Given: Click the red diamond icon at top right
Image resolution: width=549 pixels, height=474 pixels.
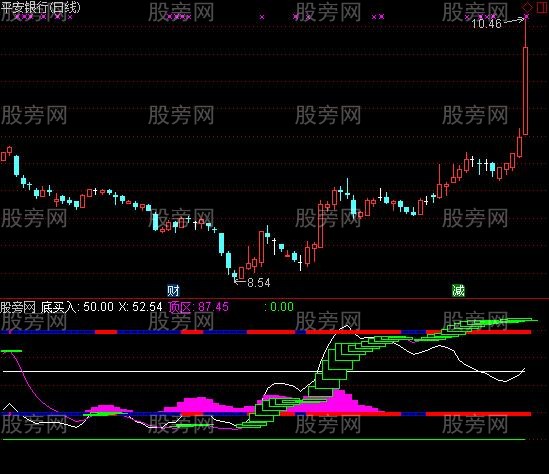Looking at the screenshot, I should (527, 7).
